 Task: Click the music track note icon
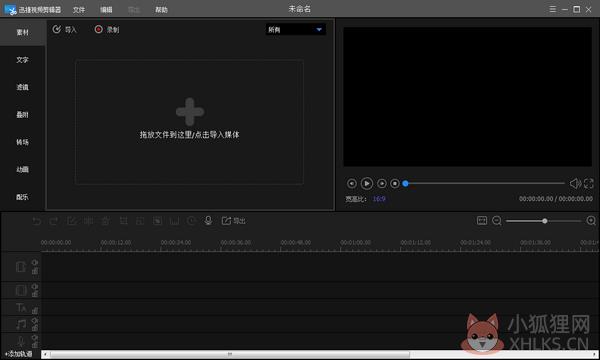[x=21, y=324]
